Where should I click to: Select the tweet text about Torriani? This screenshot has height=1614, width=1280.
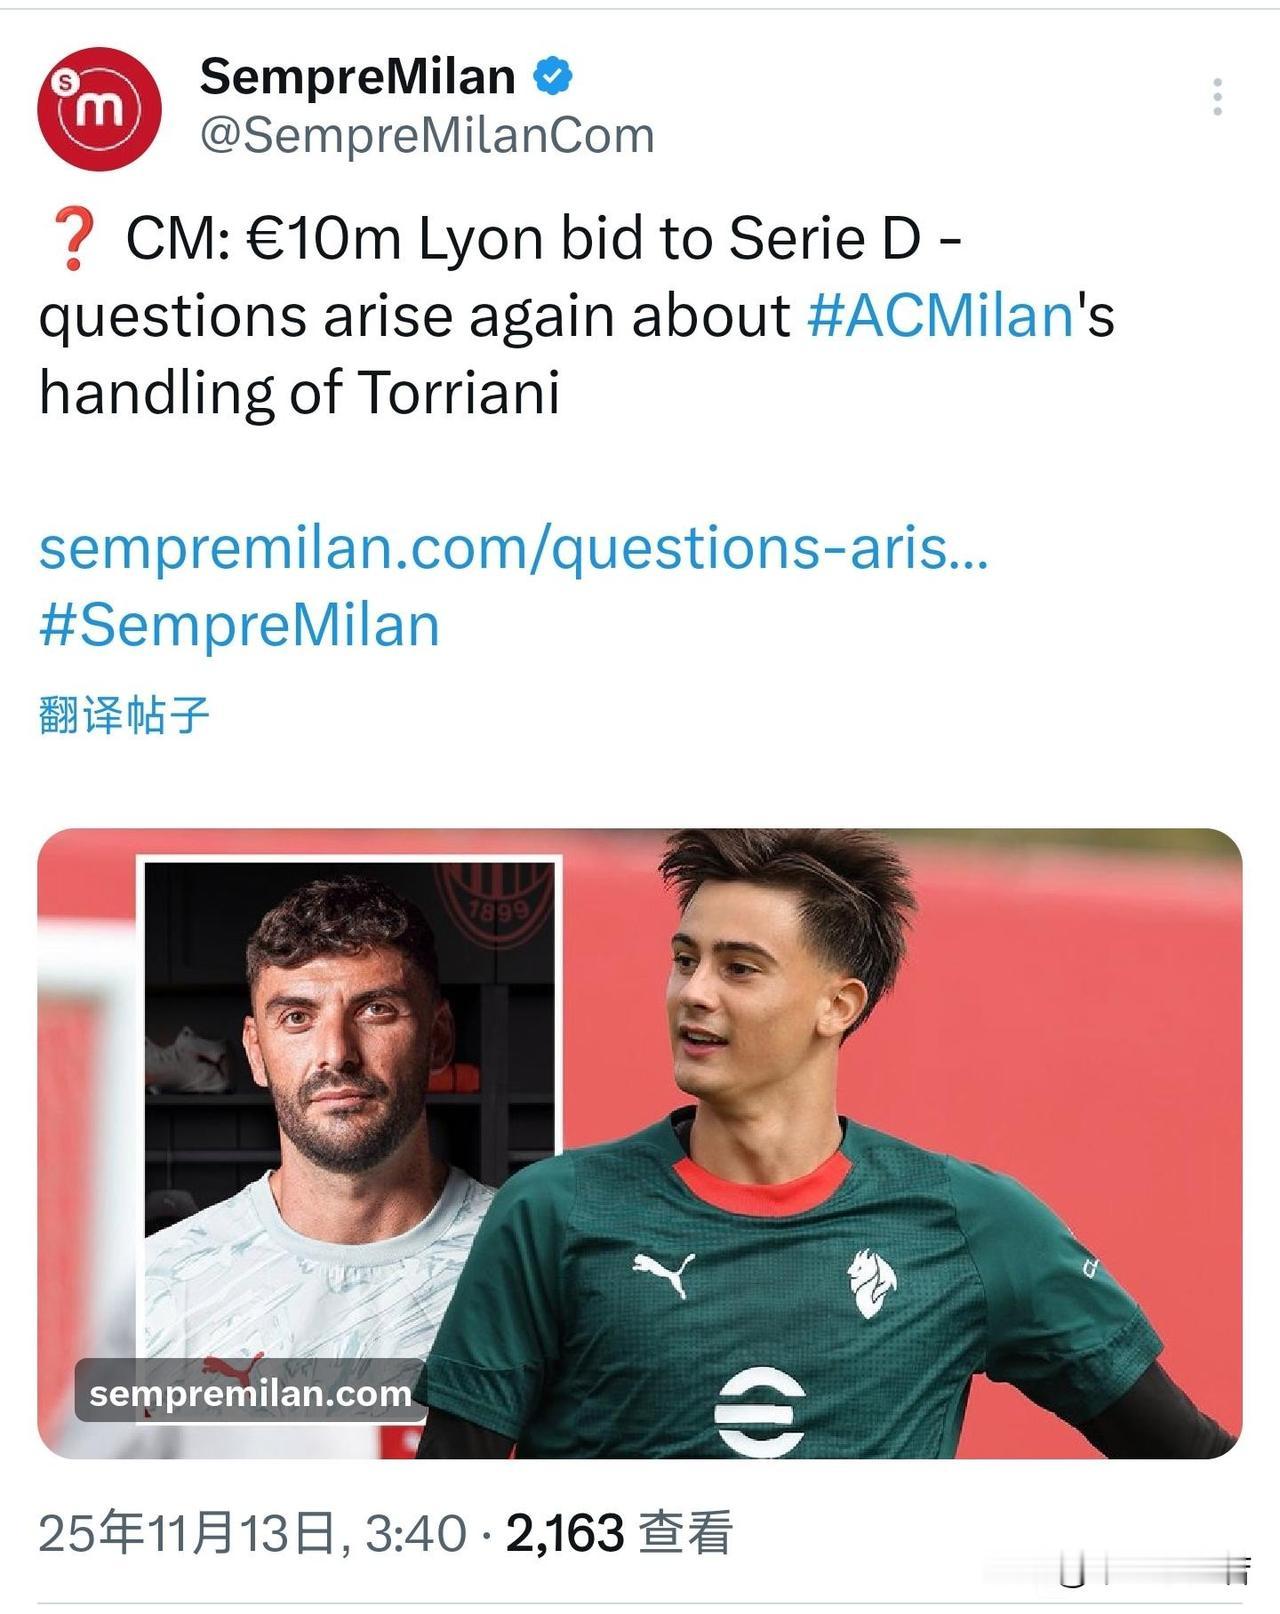pyautogui.click(x=576, y=316)
